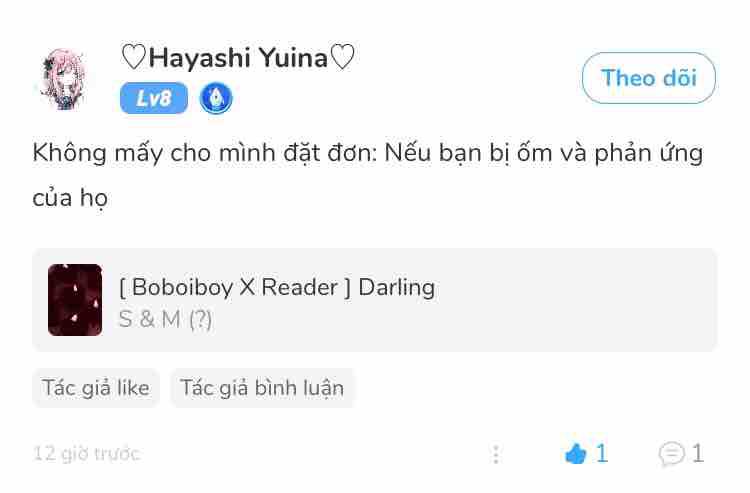The width and height of the screenshot is (750, 493).
Task: Click the heart symbol after Yuina
Action: [x=342, y=57]
